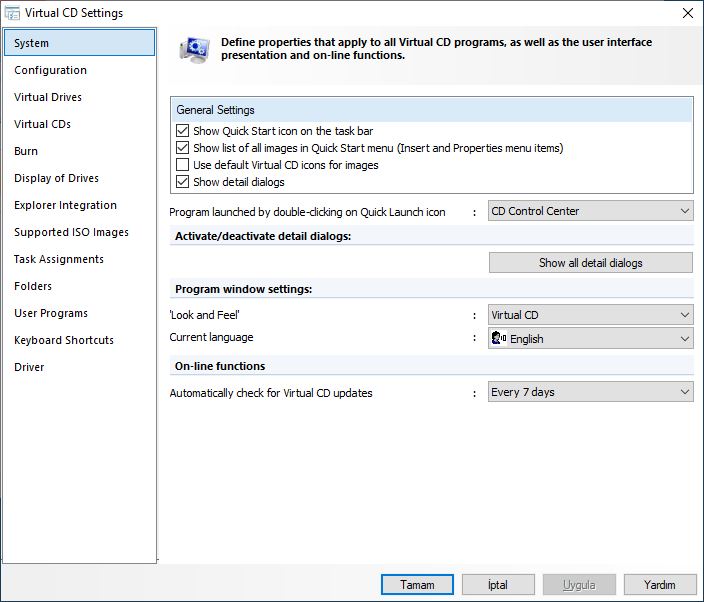Click the Tamam button
The width and height of the screenshot is (704, 602).
pyautogui.click(x=417, y=584)
